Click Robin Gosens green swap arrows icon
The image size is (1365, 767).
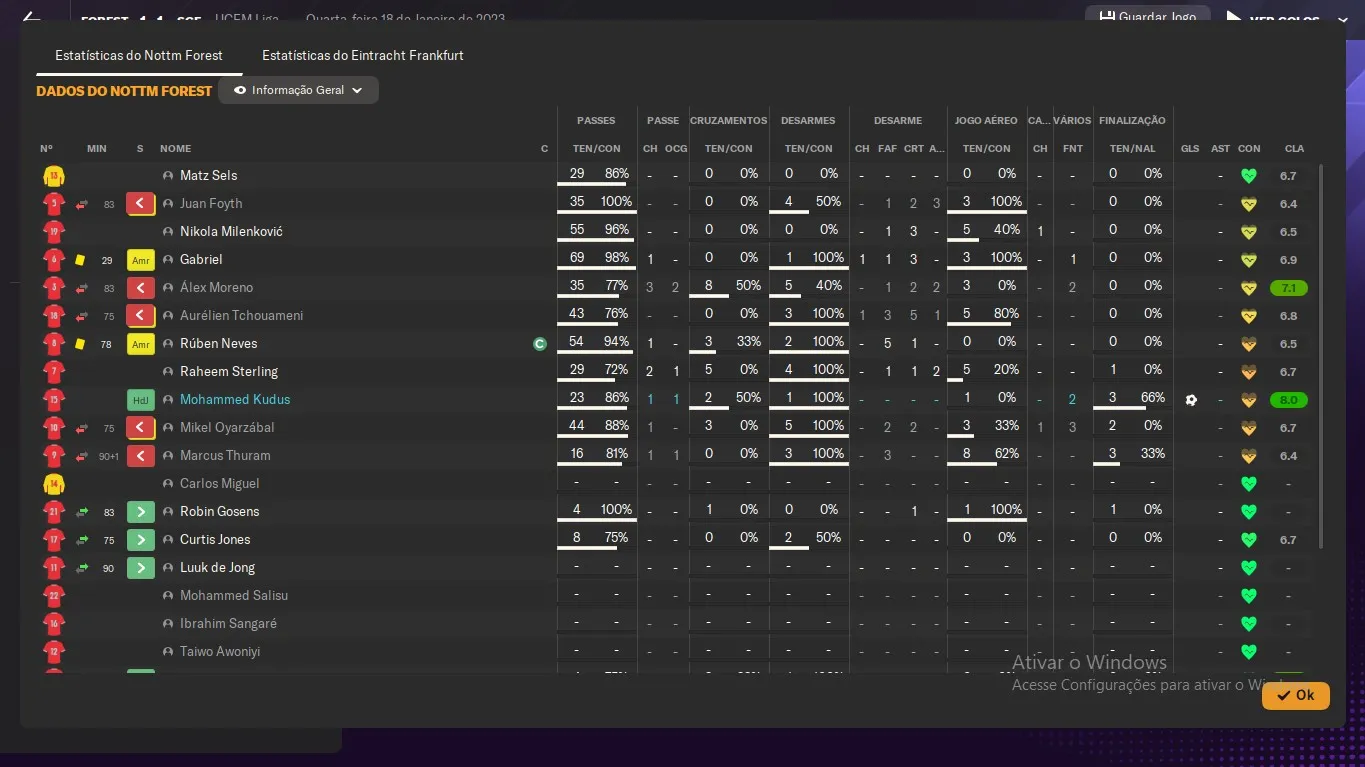pyautogui.click(x=82, y=512)
